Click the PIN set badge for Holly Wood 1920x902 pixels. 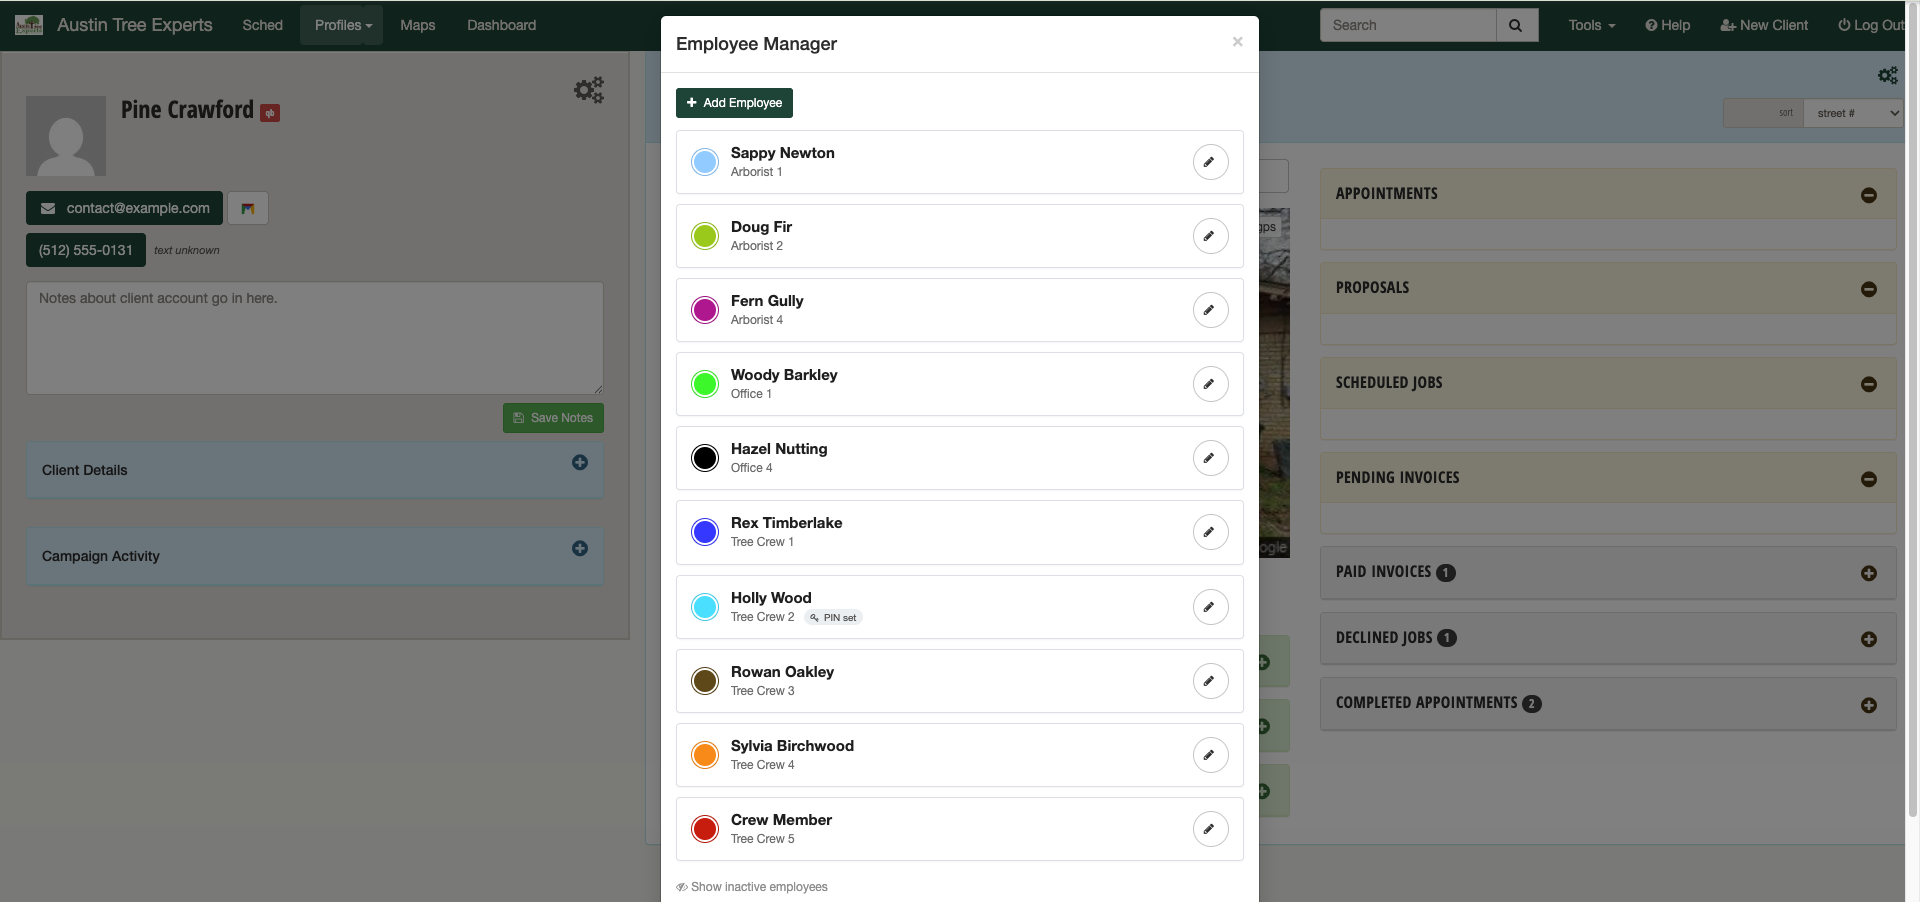coord(833,618)
